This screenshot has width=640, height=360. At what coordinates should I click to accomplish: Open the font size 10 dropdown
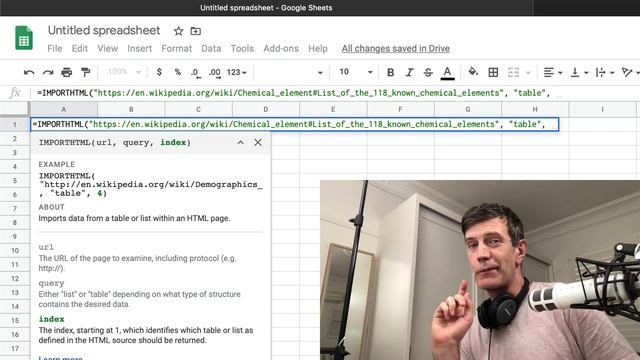tap(356, 72)
